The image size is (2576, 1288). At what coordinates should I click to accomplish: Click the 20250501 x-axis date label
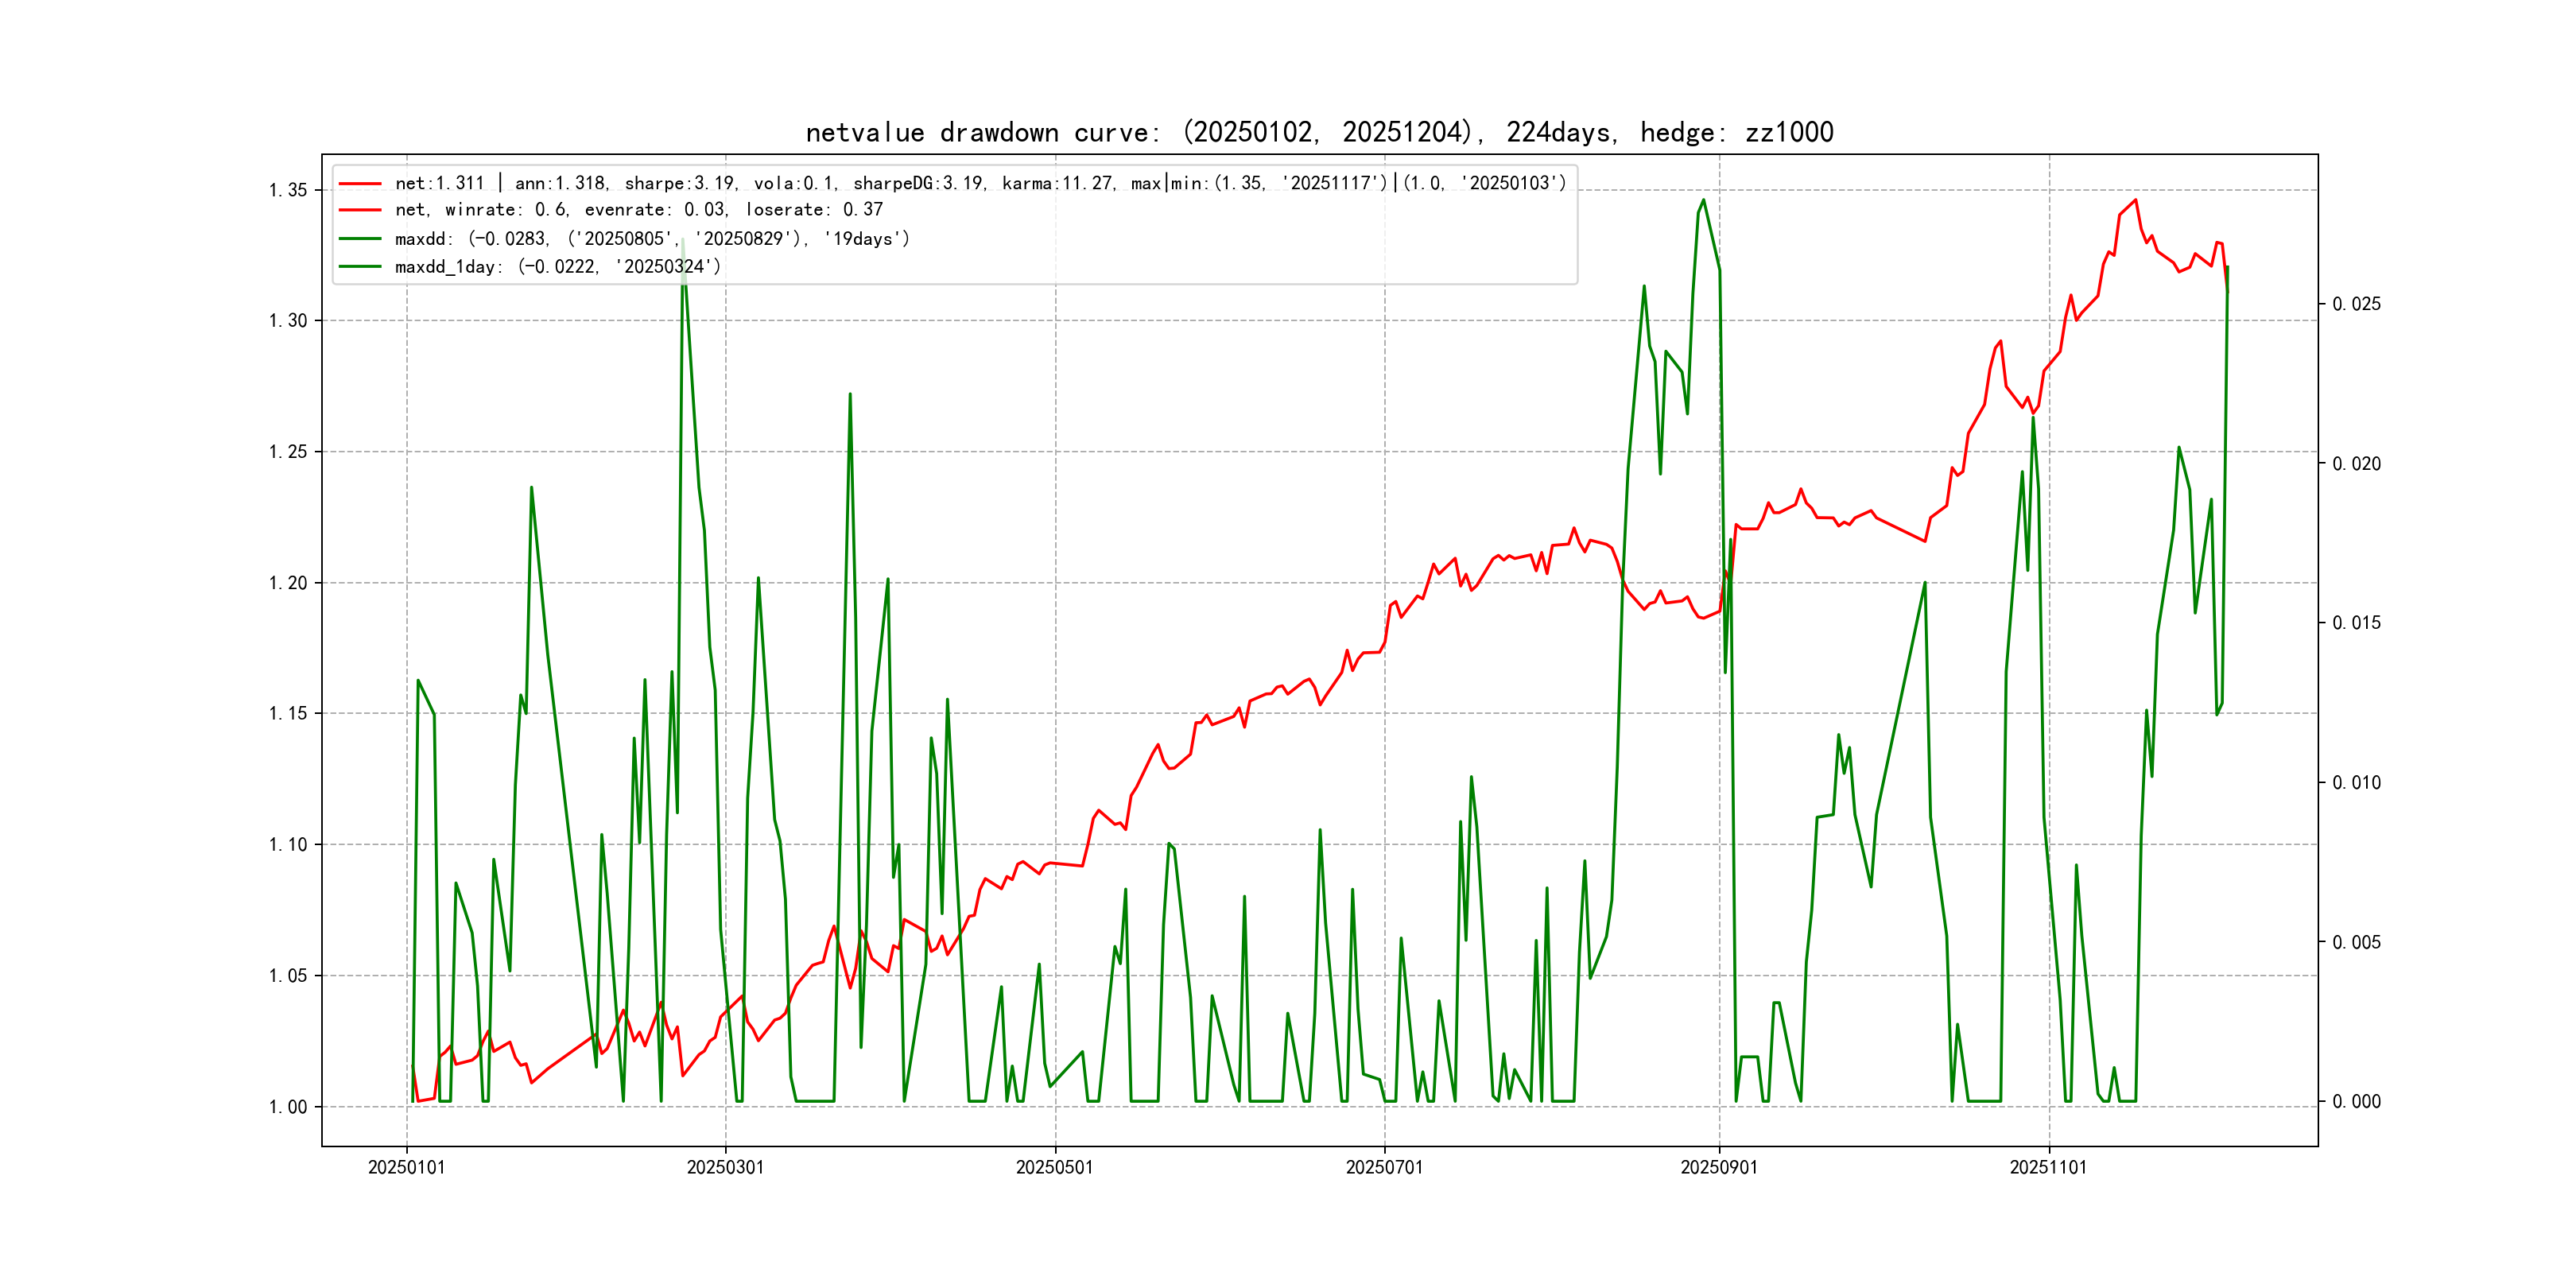point(1054,1168)
